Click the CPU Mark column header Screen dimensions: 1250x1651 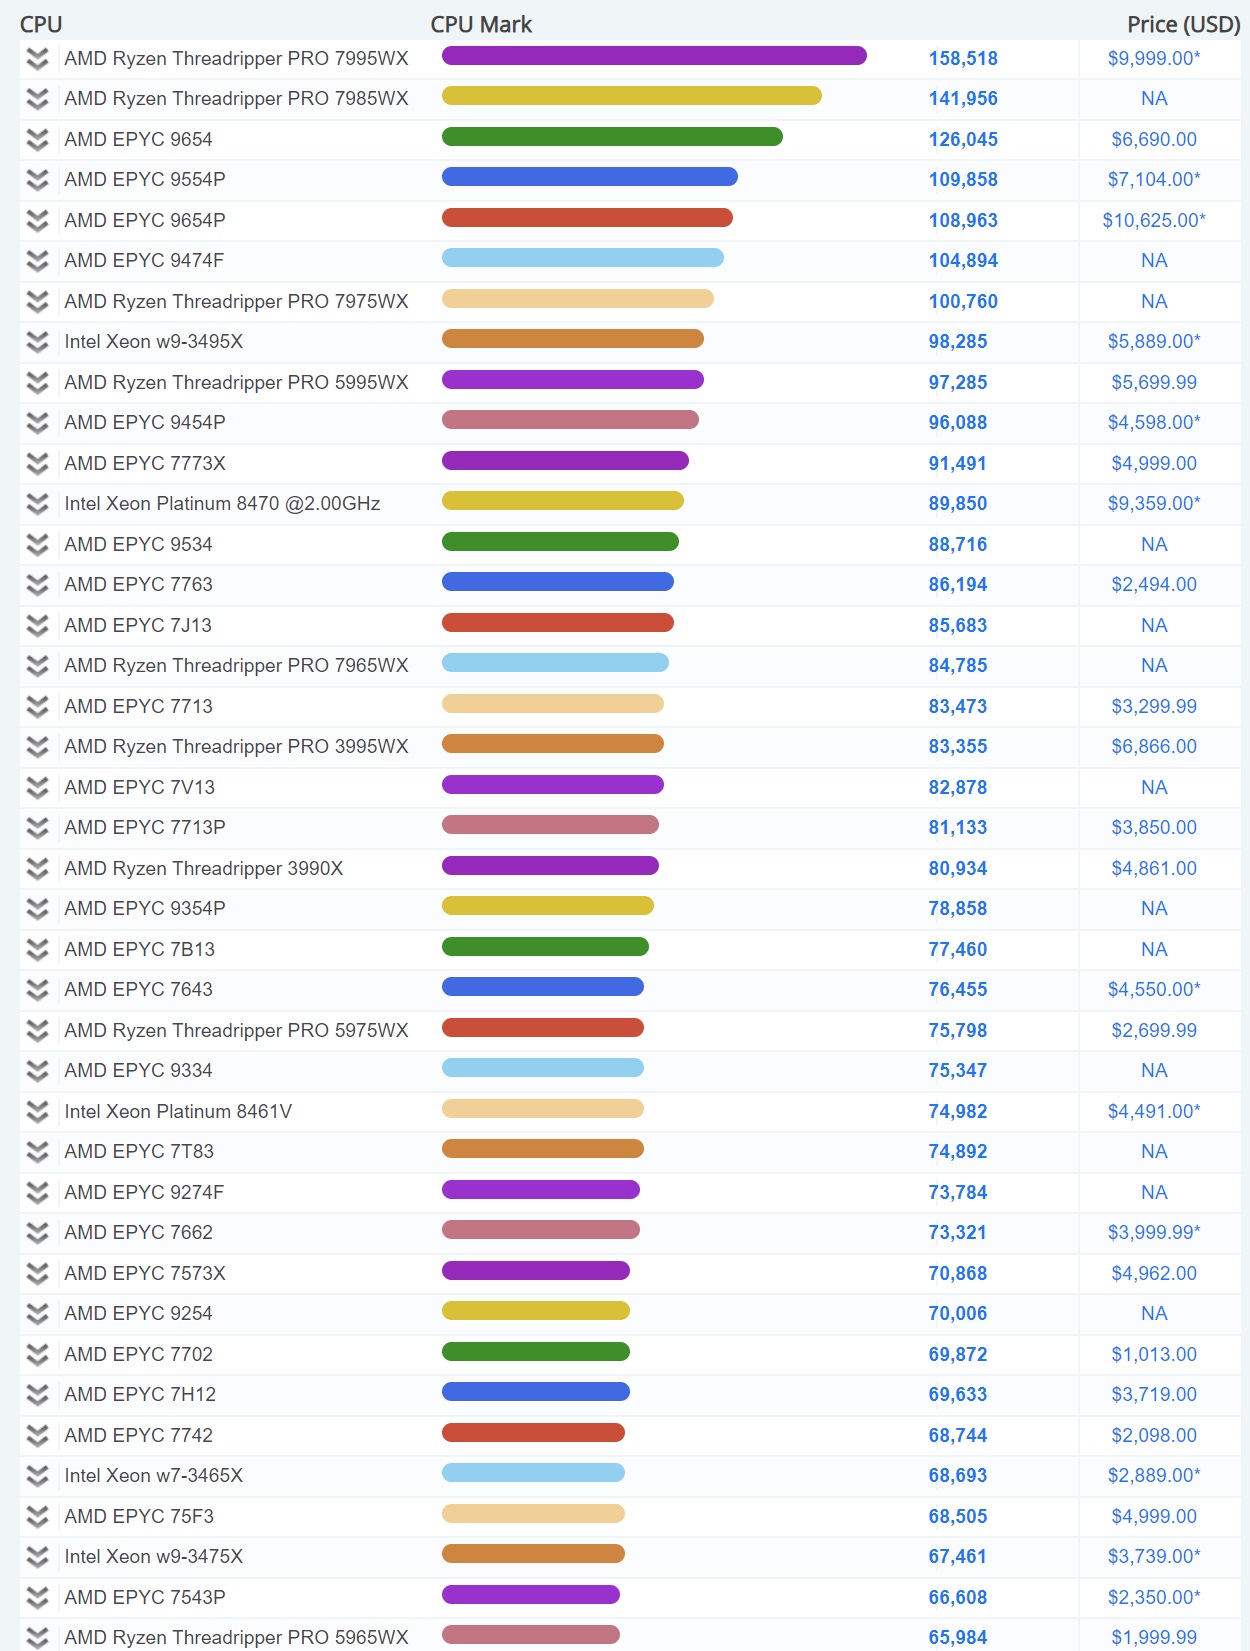tap(481, 24)
